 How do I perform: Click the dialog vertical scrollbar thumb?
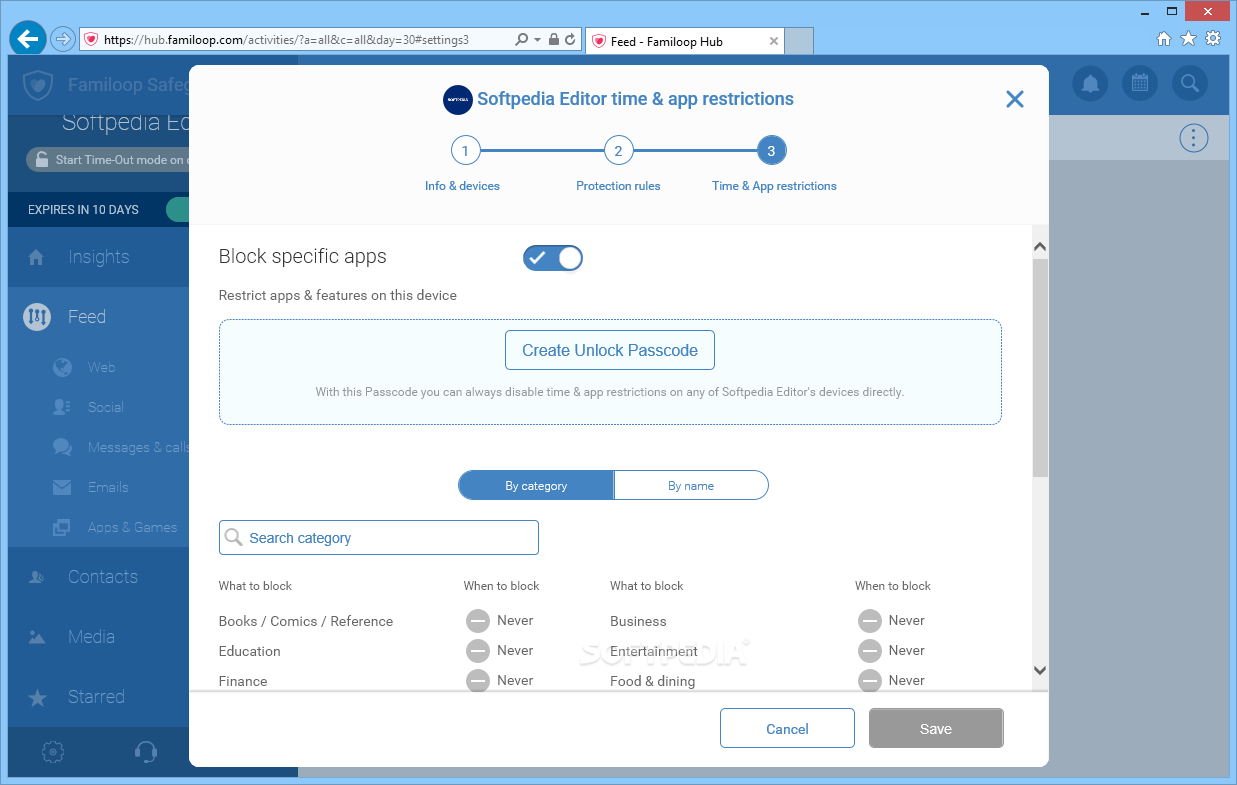point(1040,367)
